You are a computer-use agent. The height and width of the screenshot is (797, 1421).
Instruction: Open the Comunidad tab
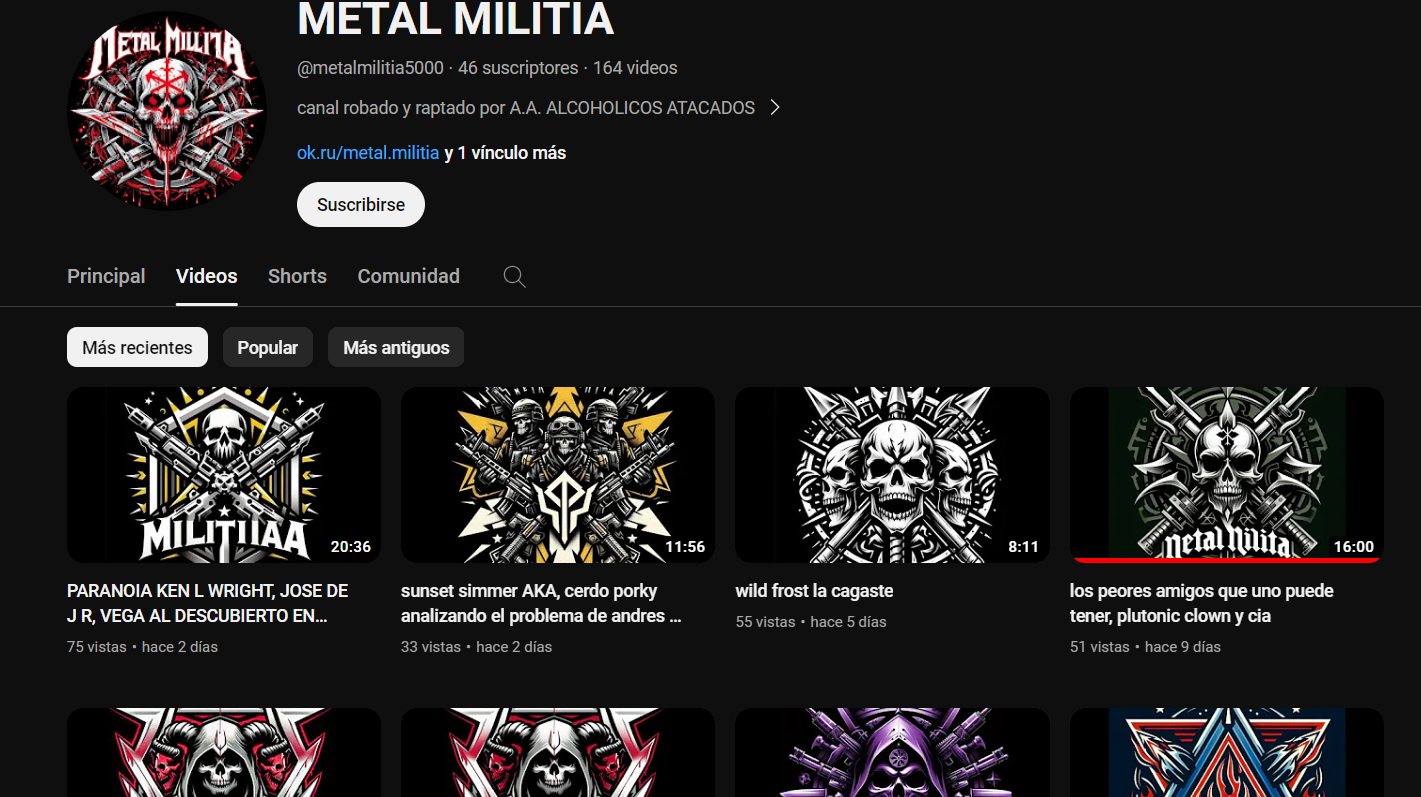tap(409, 276)
